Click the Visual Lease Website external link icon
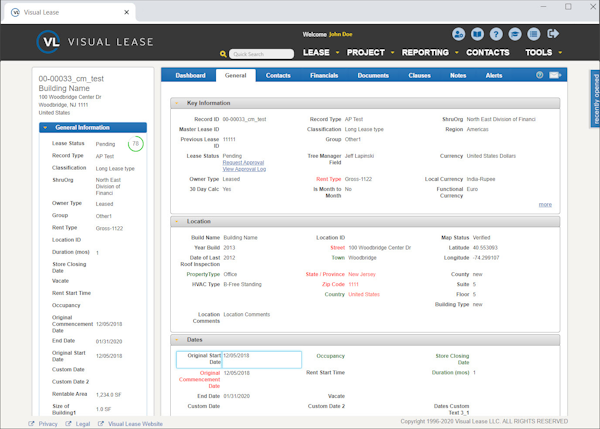Viewport: 600px width, 429px height. point(101,424)
